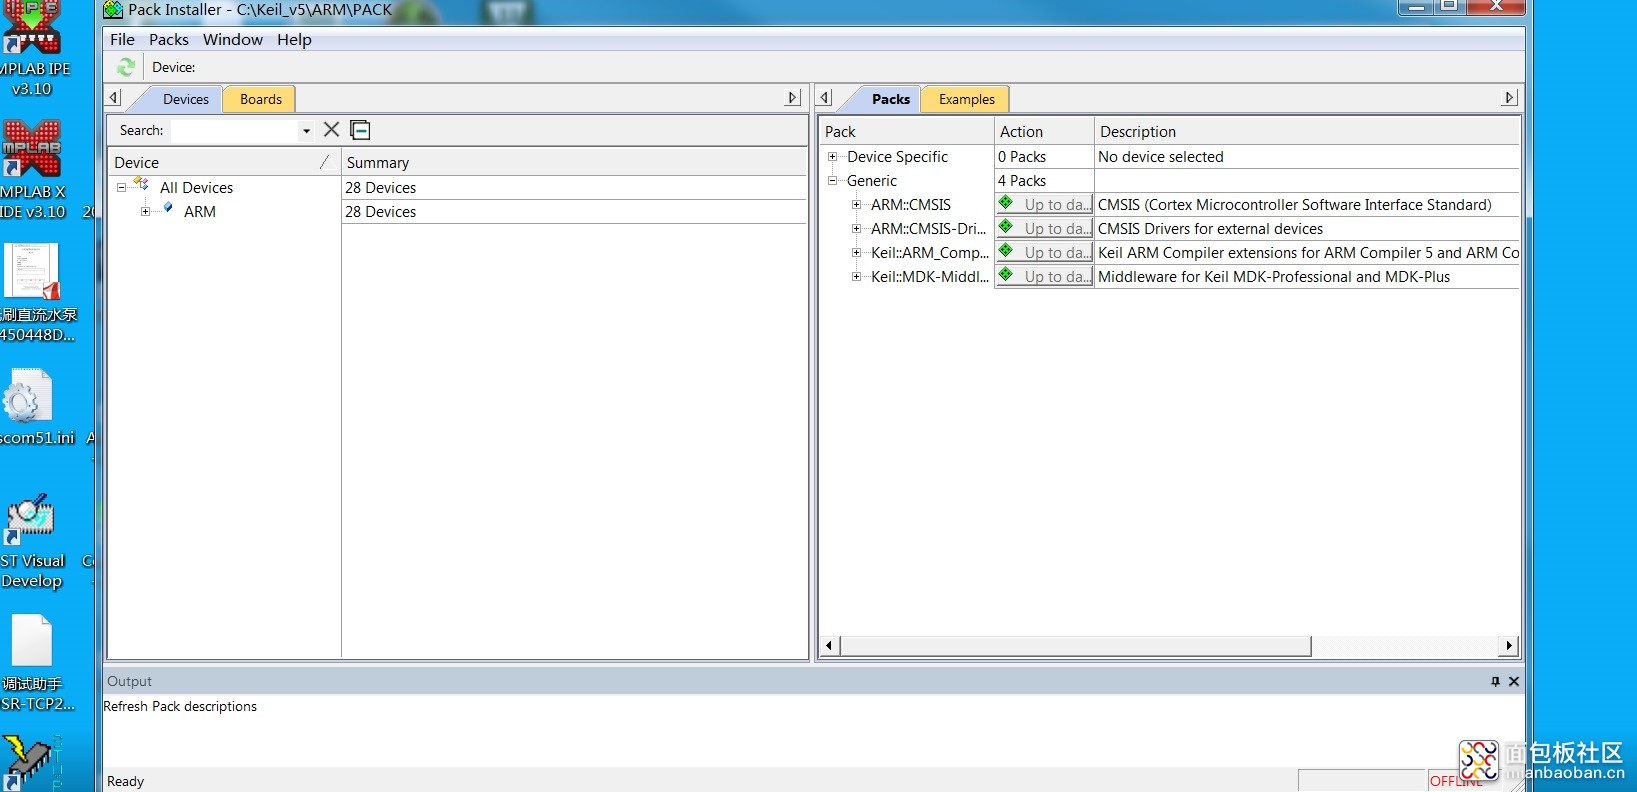The height and width of the screenshot is (792, 1637).
Task: Open ST Visual Develop desktop shortcut
Action: (32, 542)
